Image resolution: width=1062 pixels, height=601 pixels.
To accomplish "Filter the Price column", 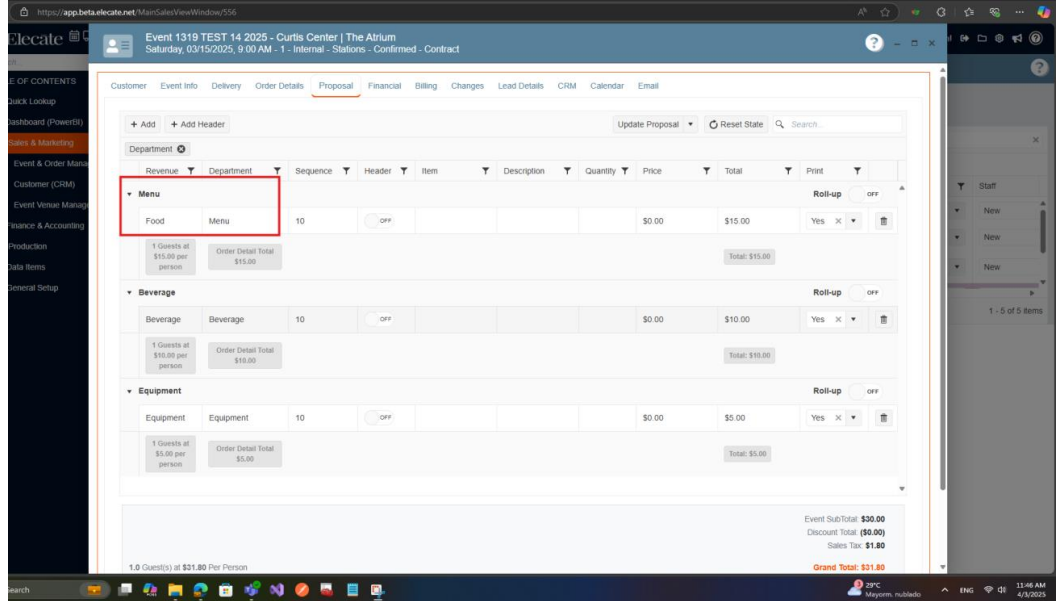I will pos(706,171).
